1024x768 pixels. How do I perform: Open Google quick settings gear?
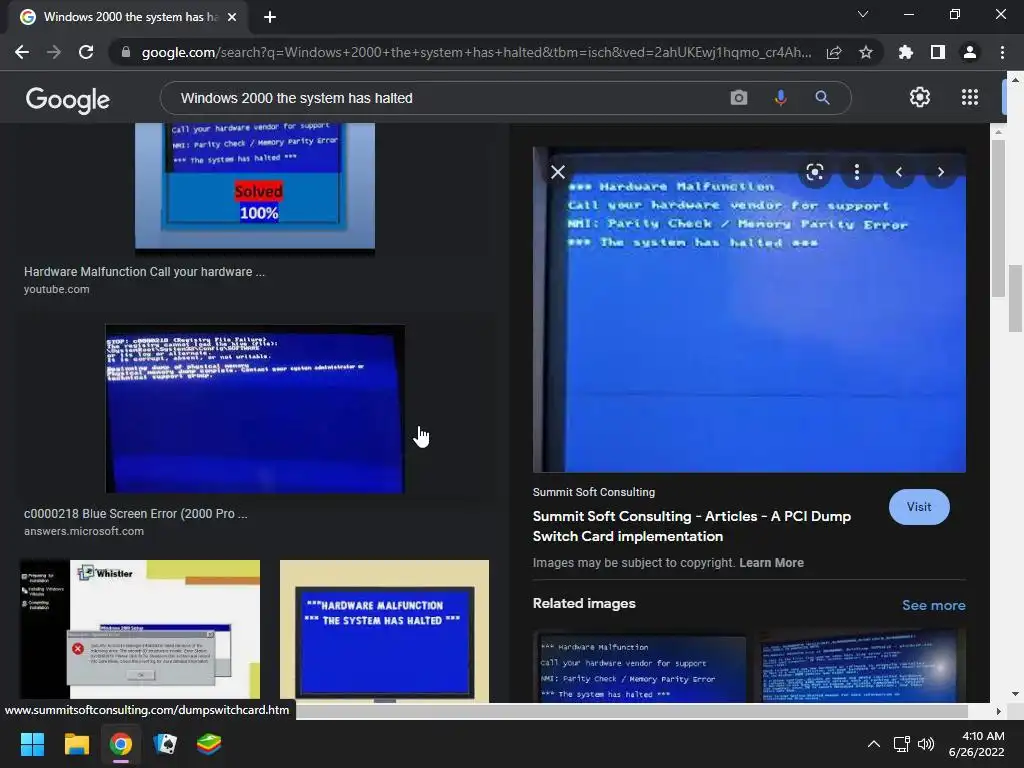point(920,97)
